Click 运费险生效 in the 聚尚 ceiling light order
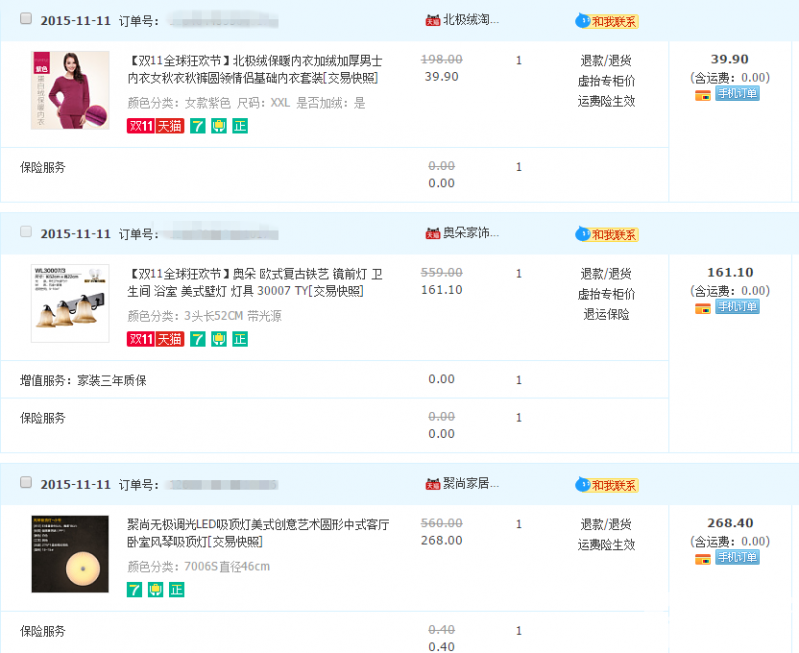This screenshot has width=799, height=653. point(606,544)
